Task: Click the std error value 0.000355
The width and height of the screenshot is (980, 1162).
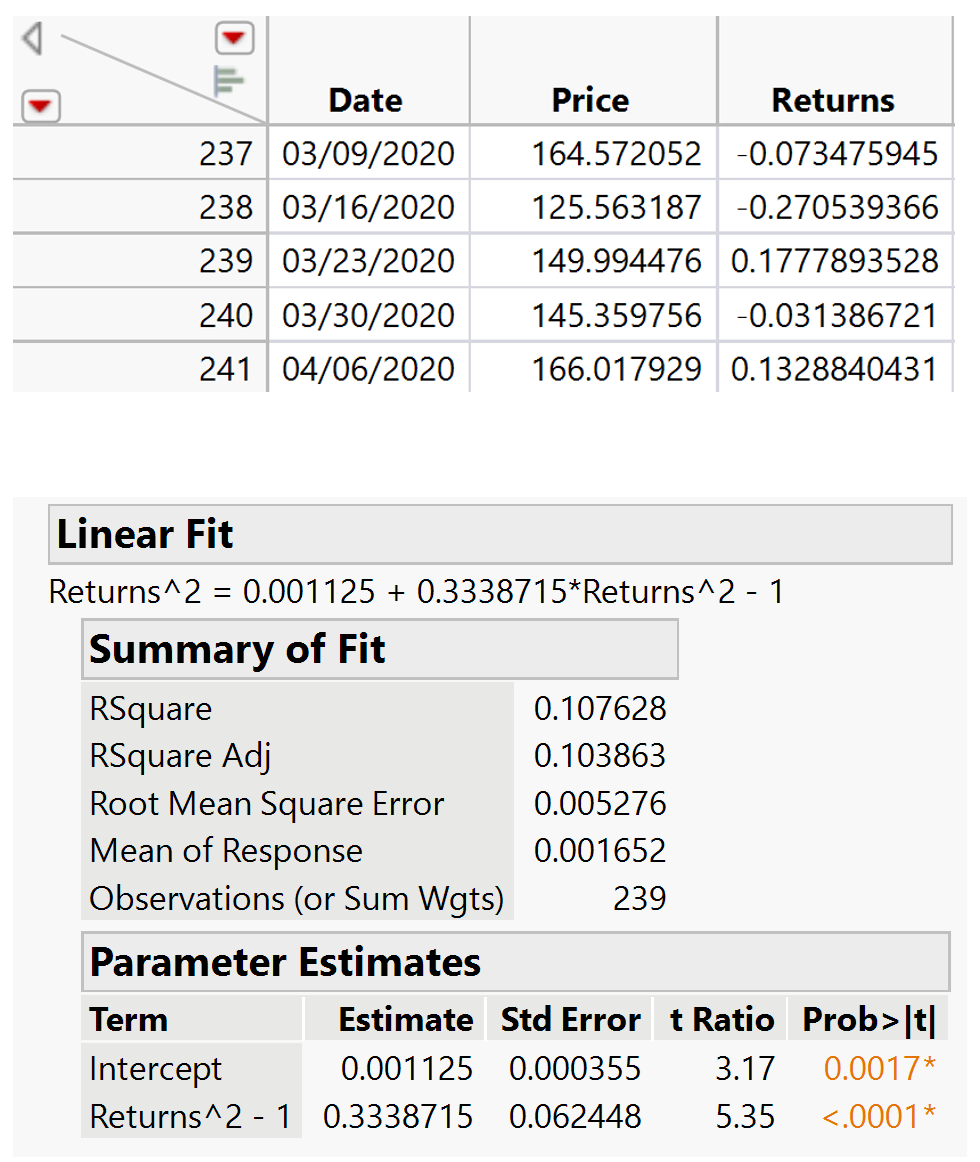Action: 575,1069
